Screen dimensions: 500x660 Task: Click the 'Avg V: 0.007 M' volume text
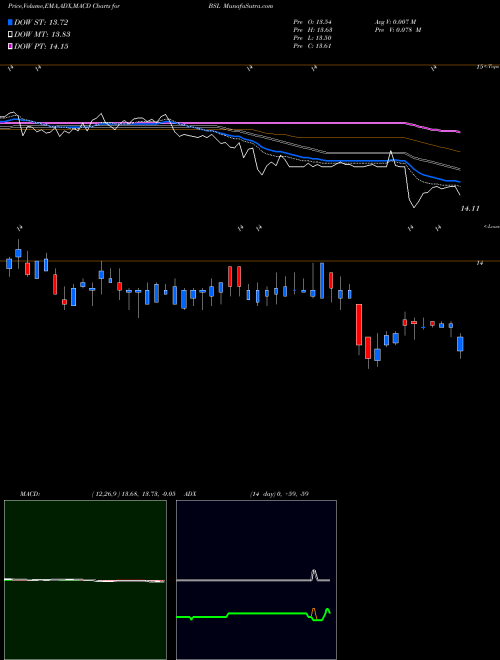click(x=395, y=22)
